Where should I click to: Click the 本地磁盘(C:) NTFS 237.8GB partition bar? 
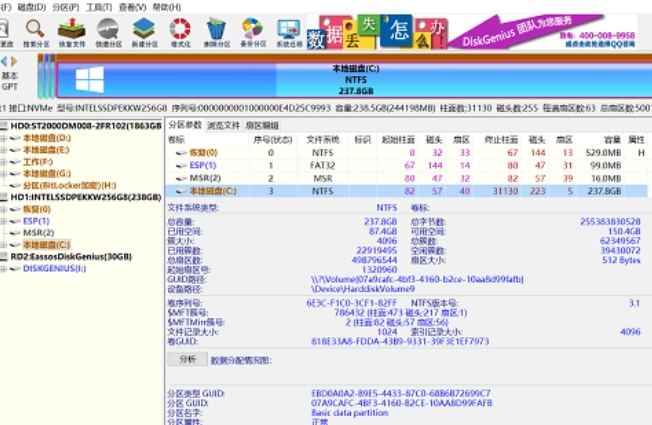click(x=354, y=80)
